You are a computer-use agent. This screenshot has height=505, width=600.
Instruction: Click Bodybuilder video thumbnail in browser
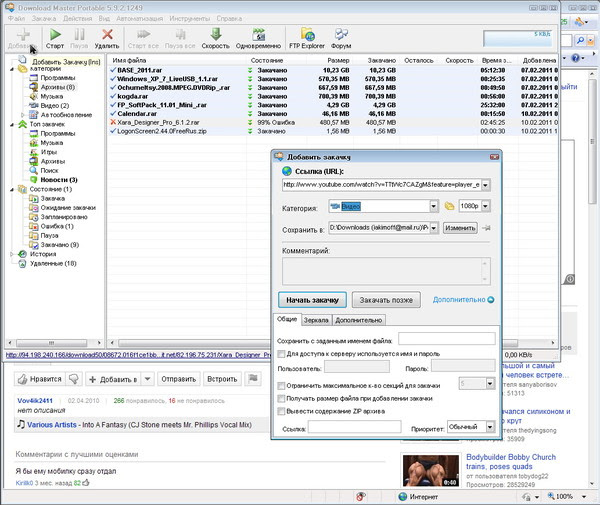pyautogui.click(x=431, y=471)
